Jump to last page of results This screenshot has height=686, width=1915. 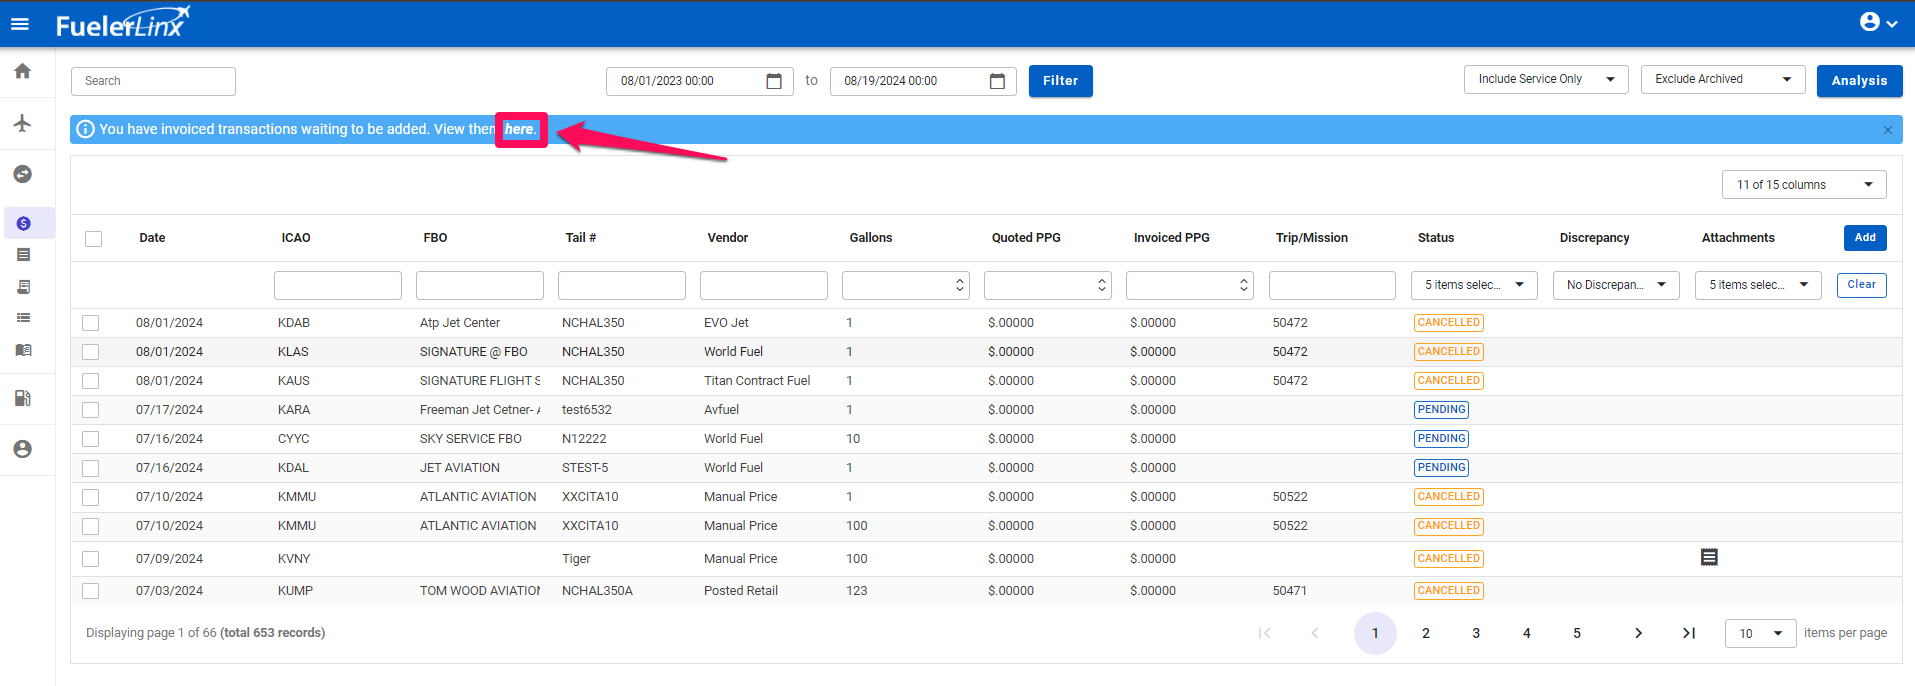[x=1688, y=633]
